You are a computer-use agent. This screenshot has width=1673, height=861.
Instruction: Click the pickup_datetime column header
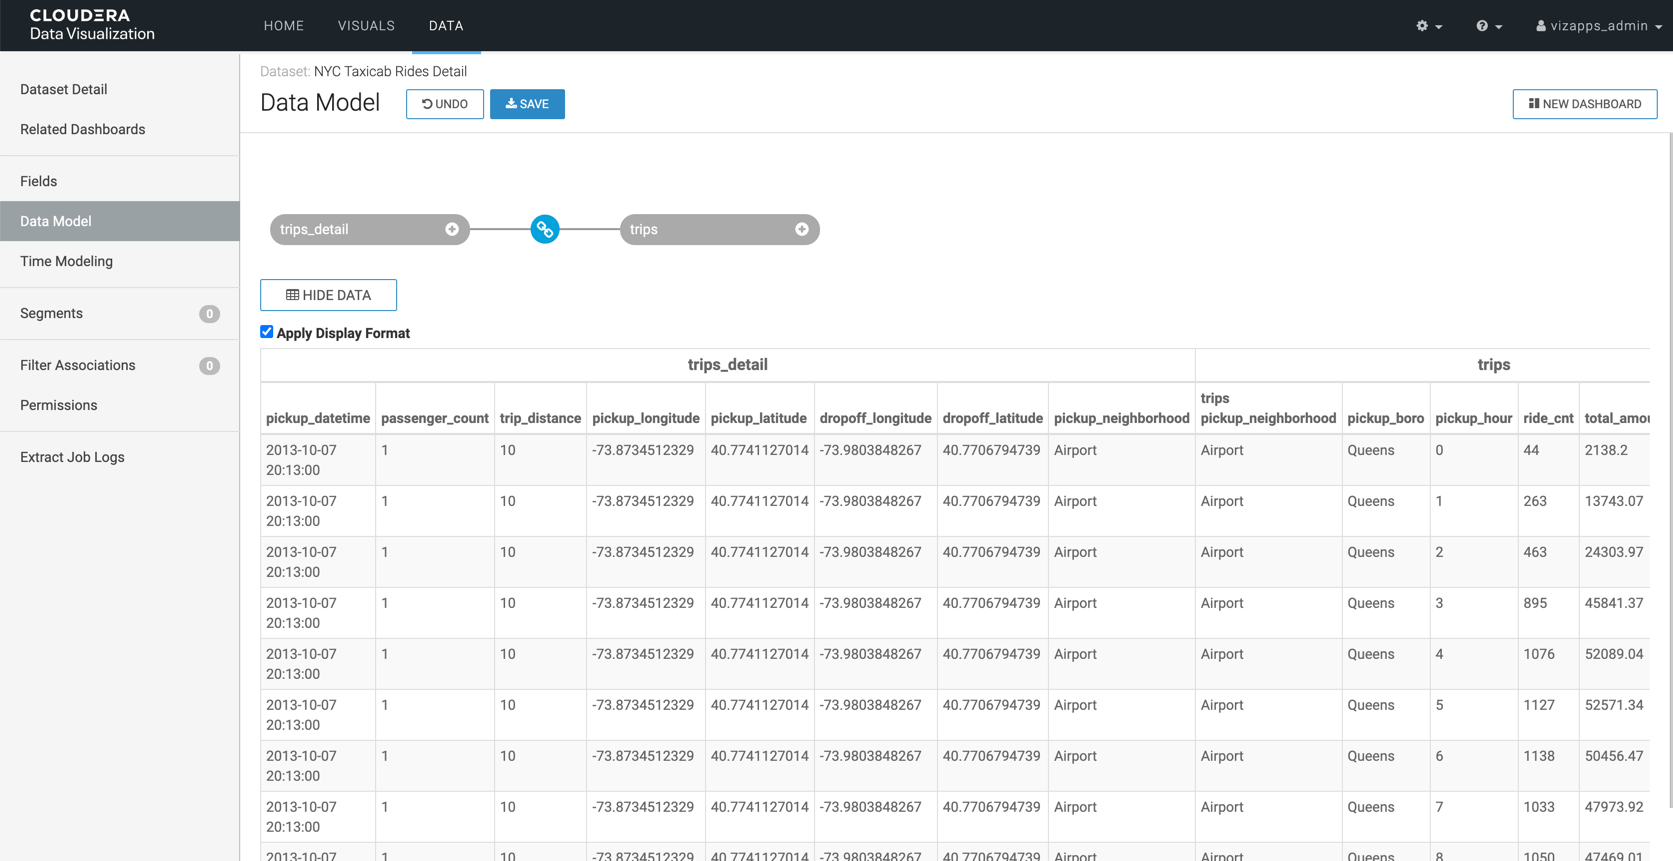[x=318, y=418]
